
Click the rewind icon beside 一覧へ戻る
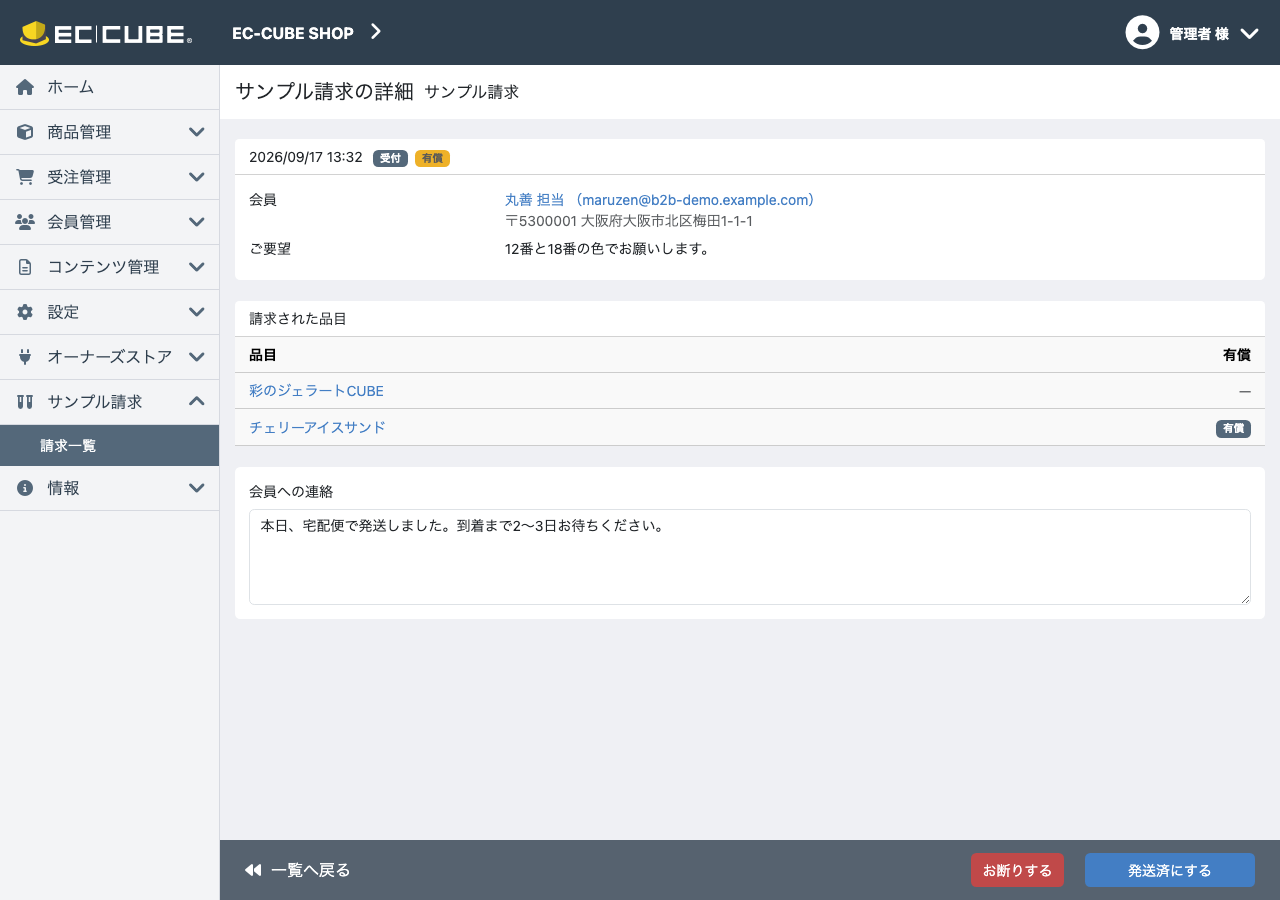tap(253, 870)
